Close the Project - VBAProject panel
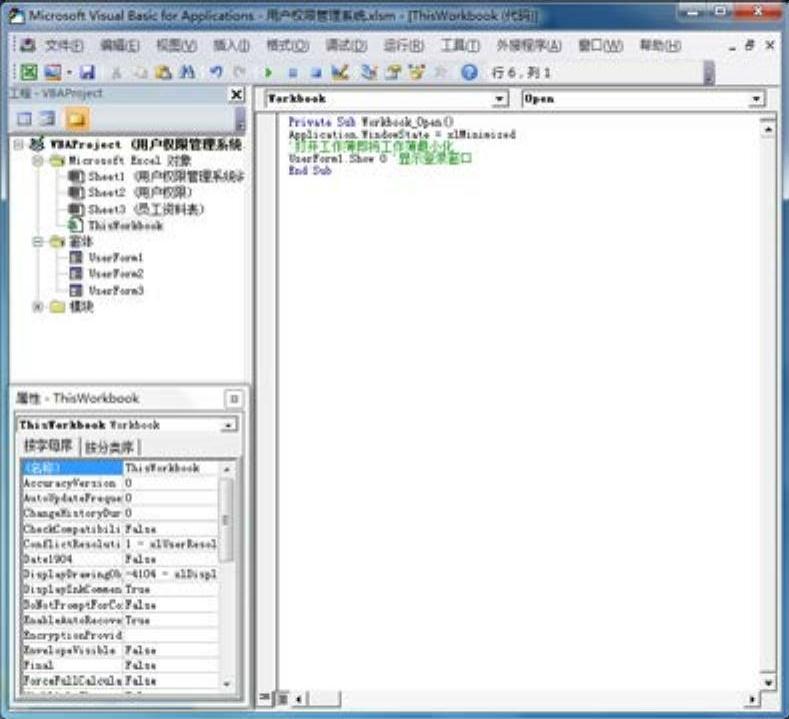Image resolution: width=789 pixels, height=719 pixels. point(236,95)
